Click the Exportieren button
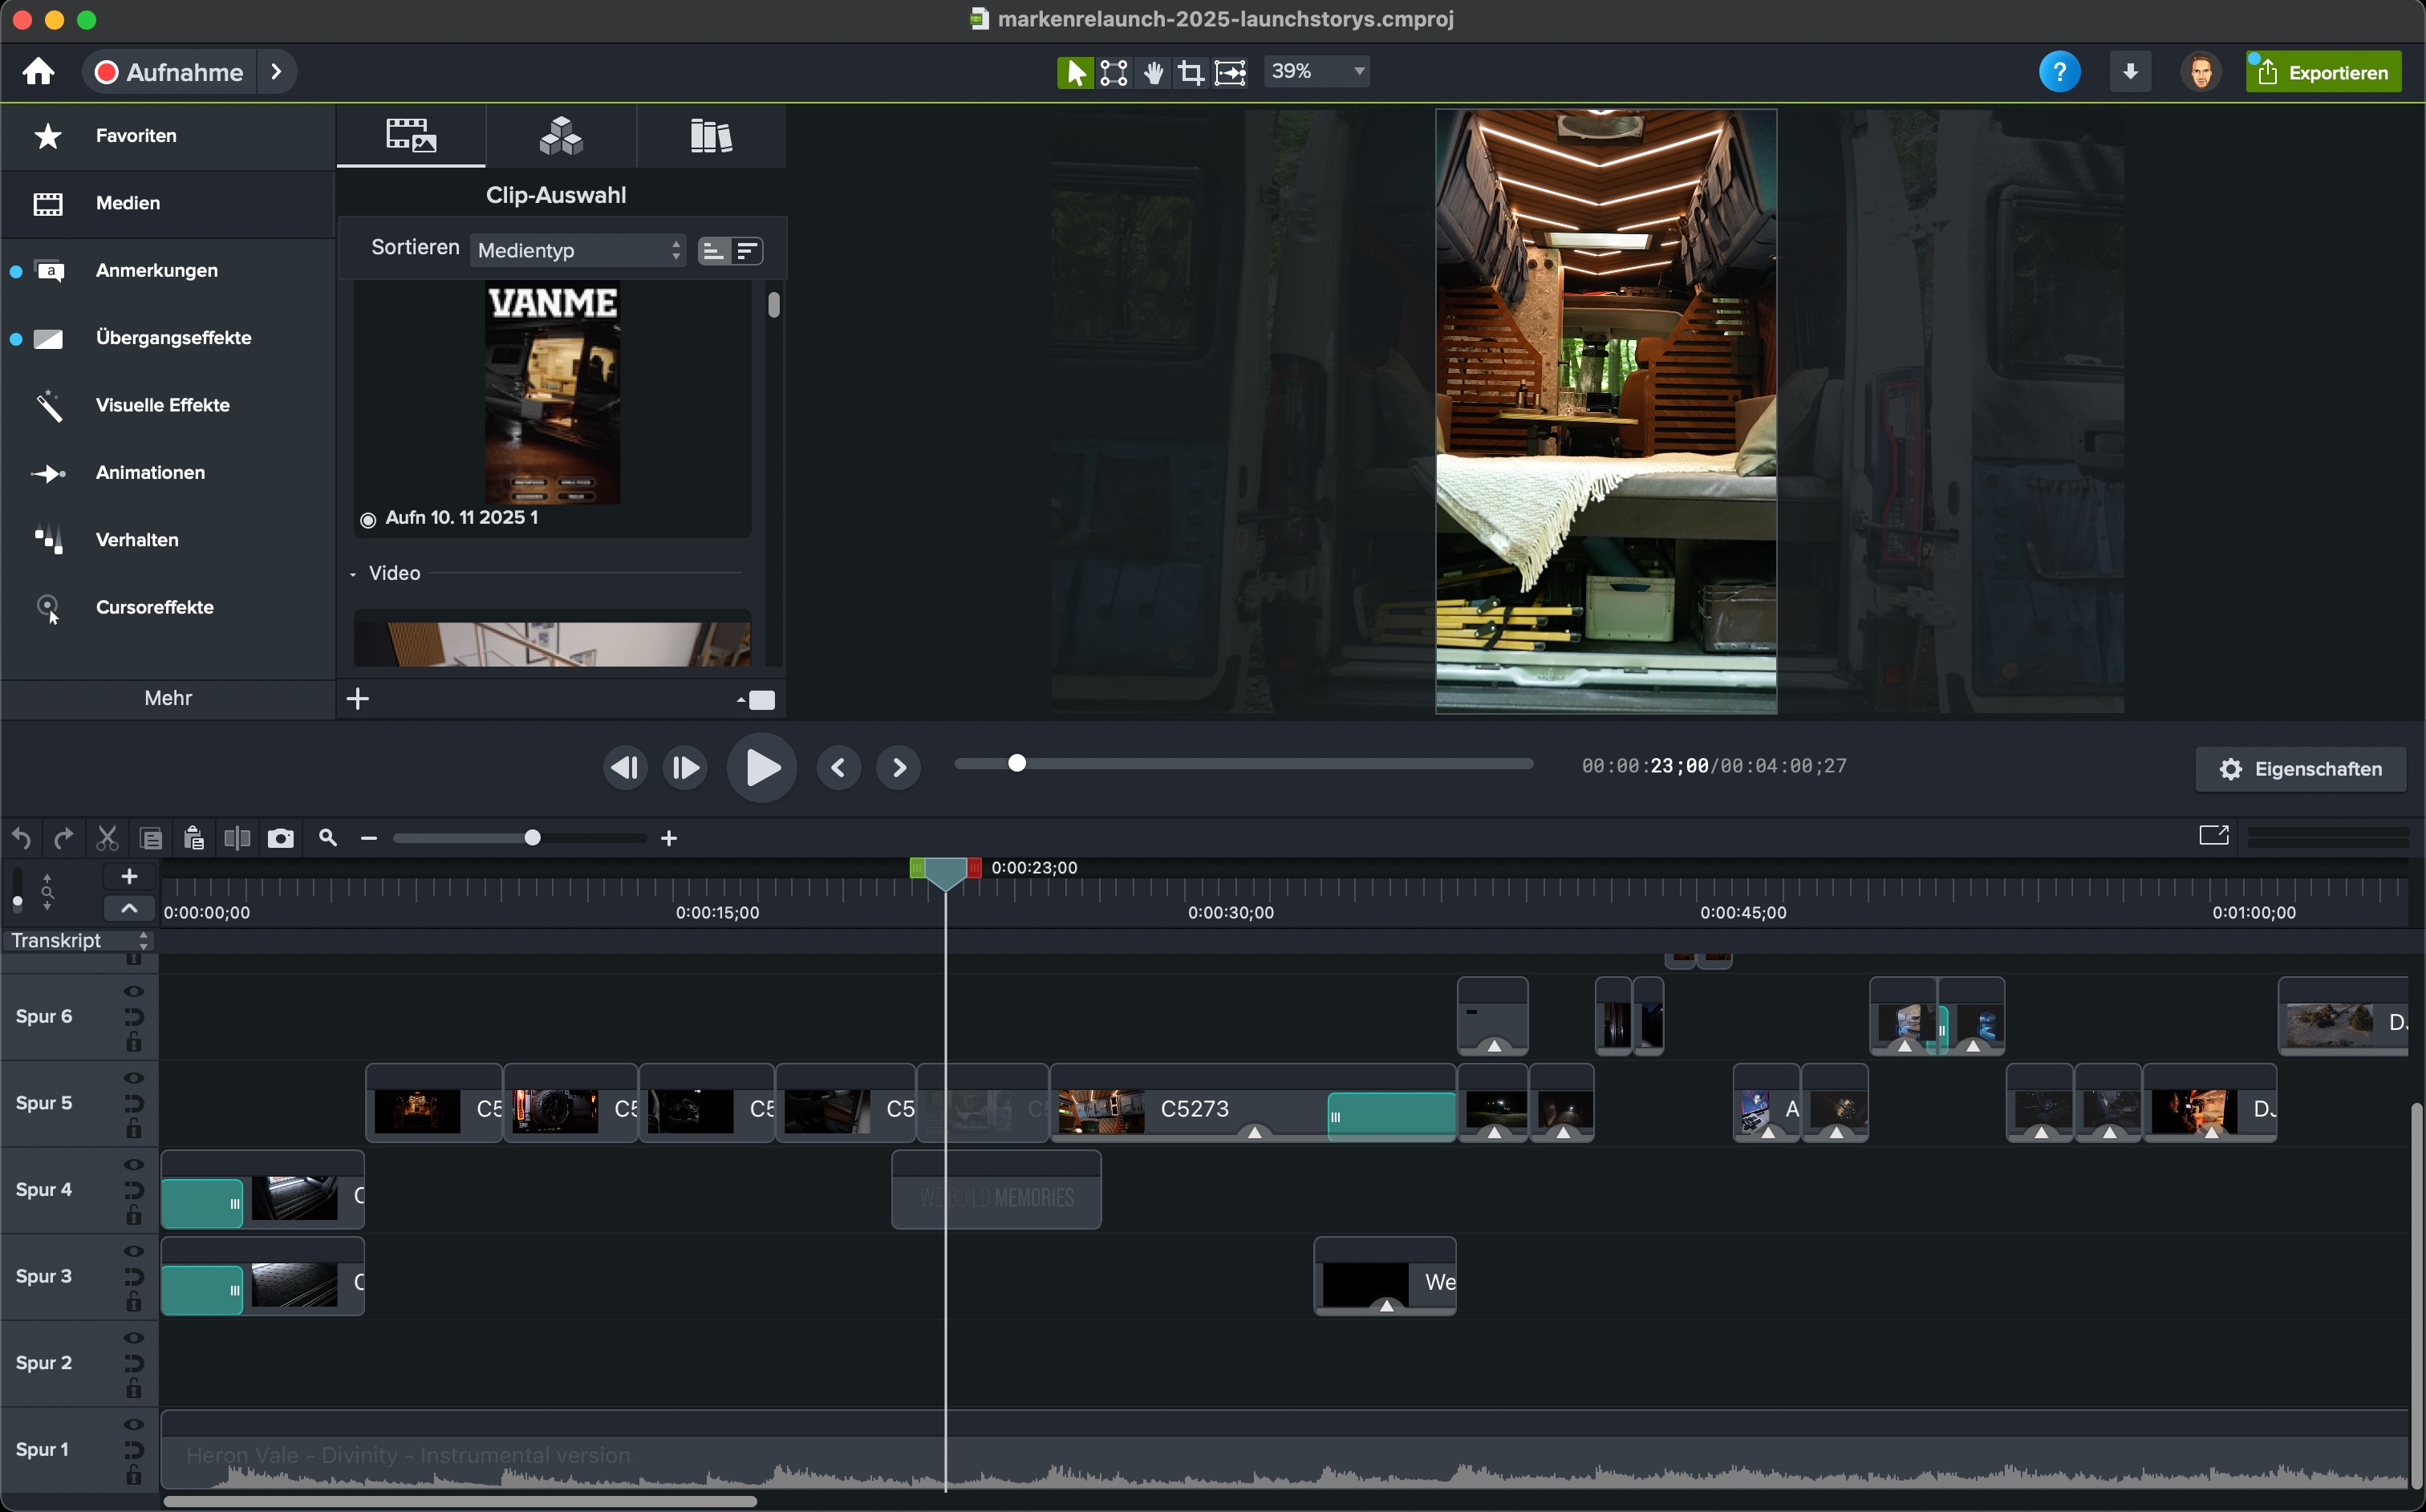Image resolution: width=2426 pixels, height=1512 pixels. click(2323, 72)
